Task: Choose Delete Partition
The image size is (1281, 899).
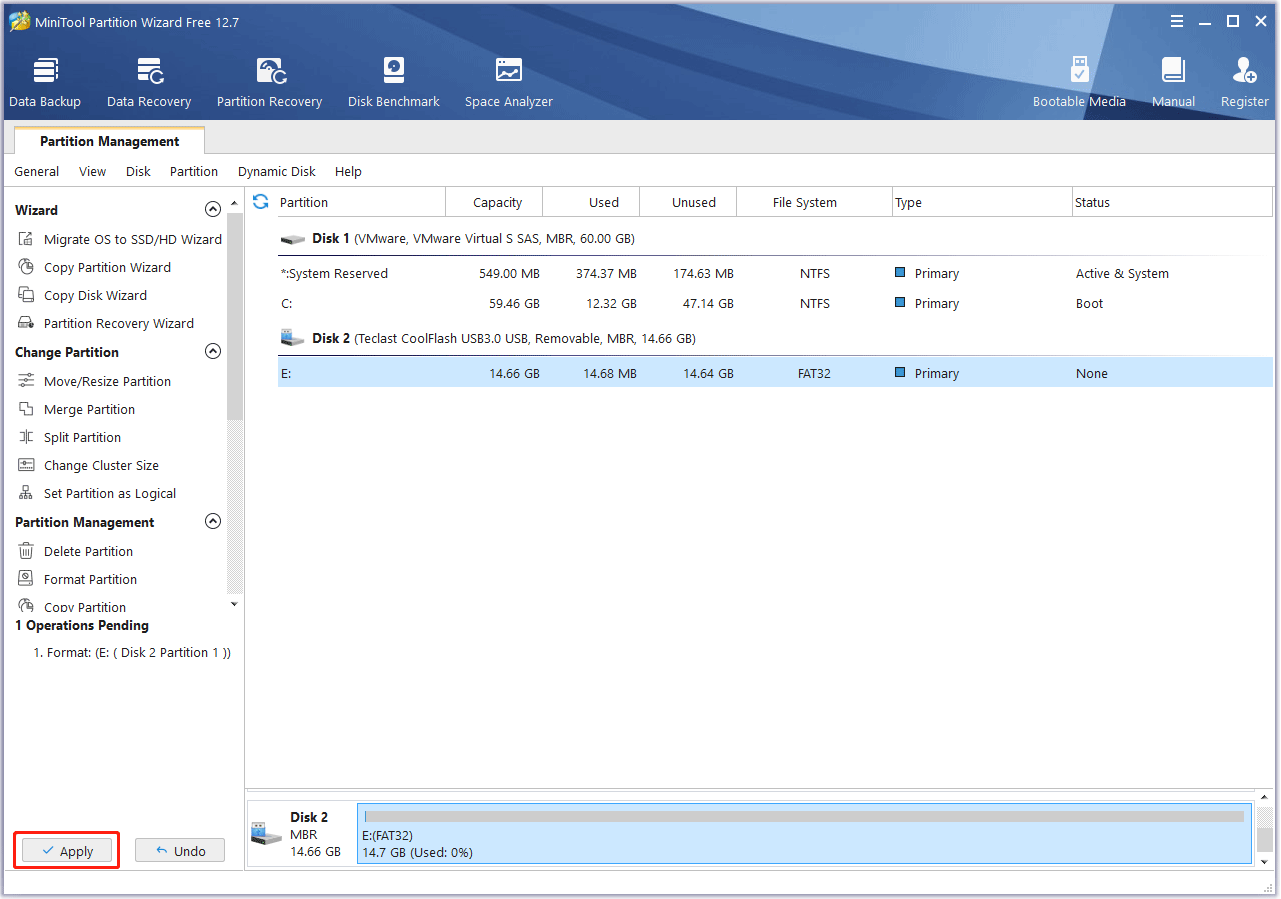Action: coord(76,551)
